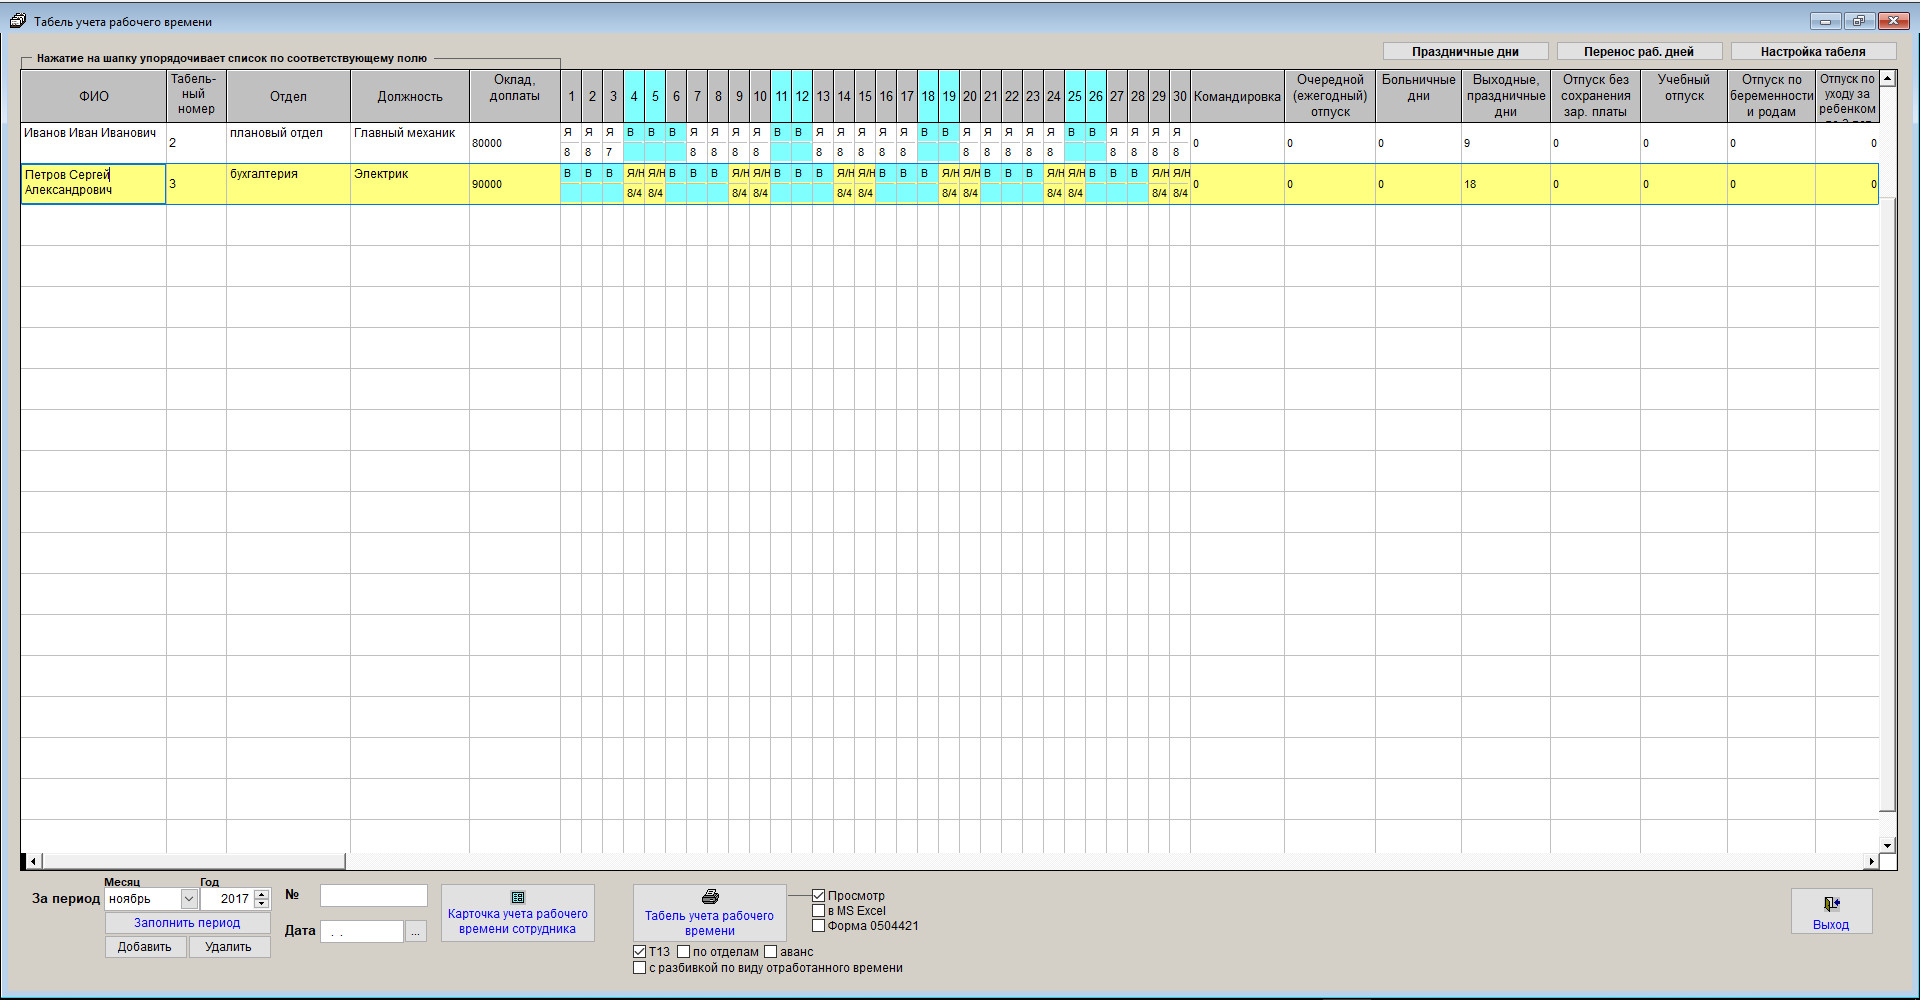Click the holidays value 9 for Иванов
This screenshot has width=1920, height=1000.
point(1506,143)
